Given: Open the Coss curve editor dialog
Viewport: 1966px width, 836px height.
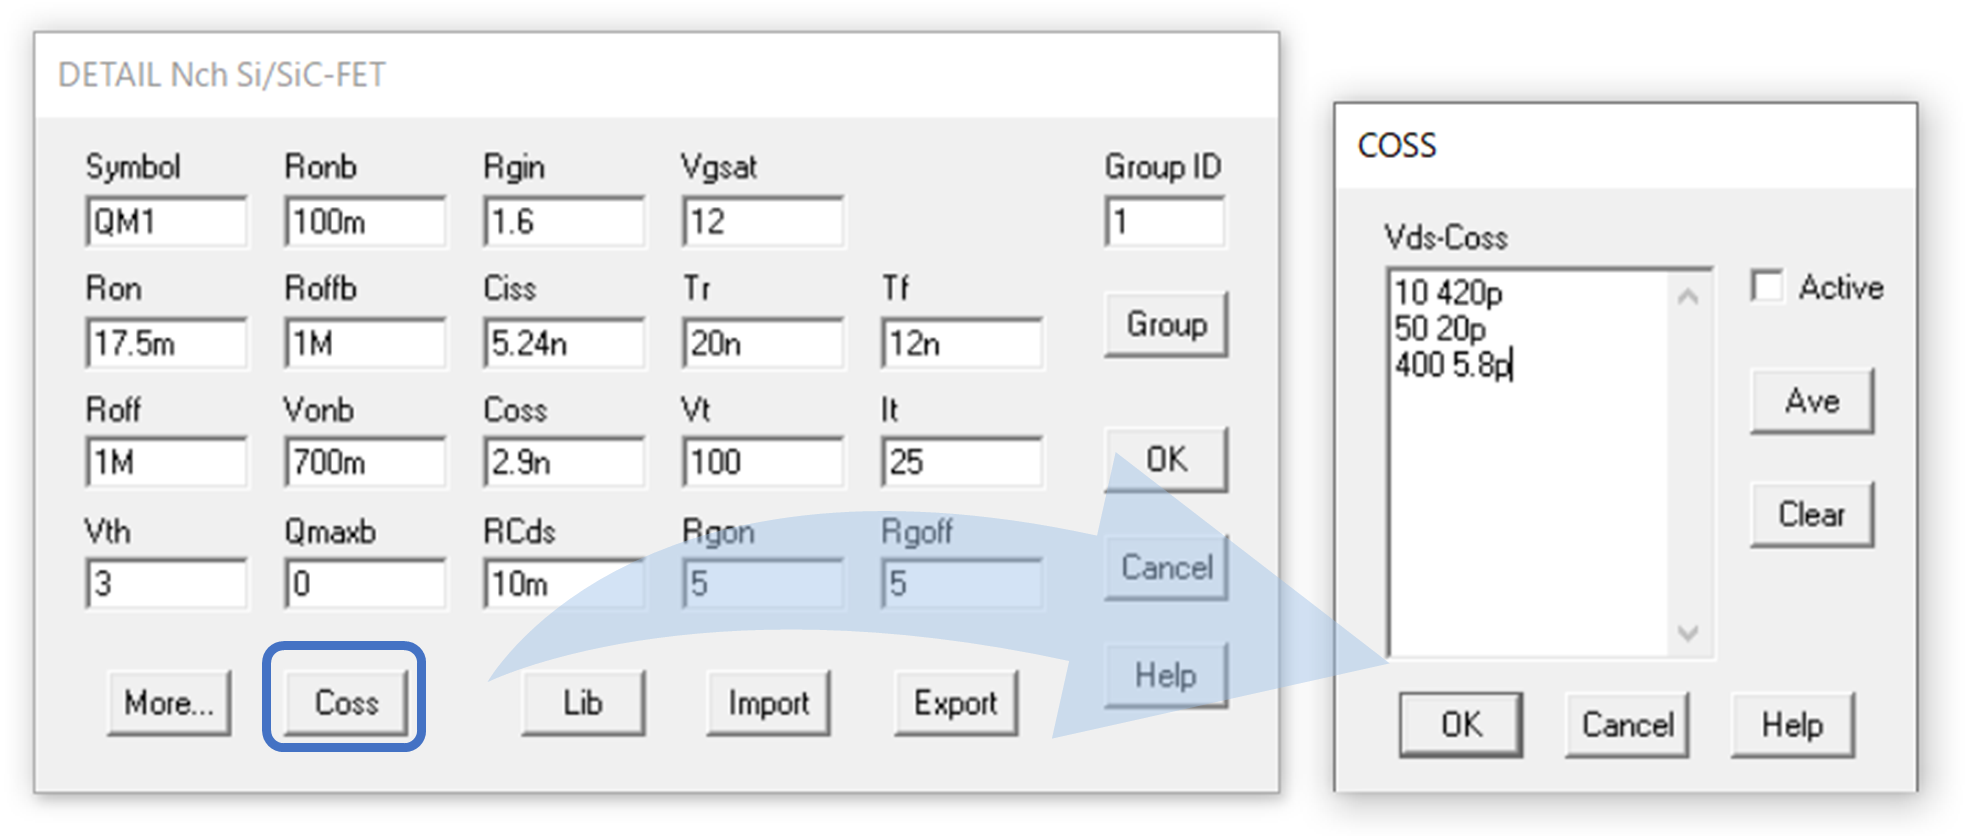Looking at the screenshot, I should tap(344, 702).
